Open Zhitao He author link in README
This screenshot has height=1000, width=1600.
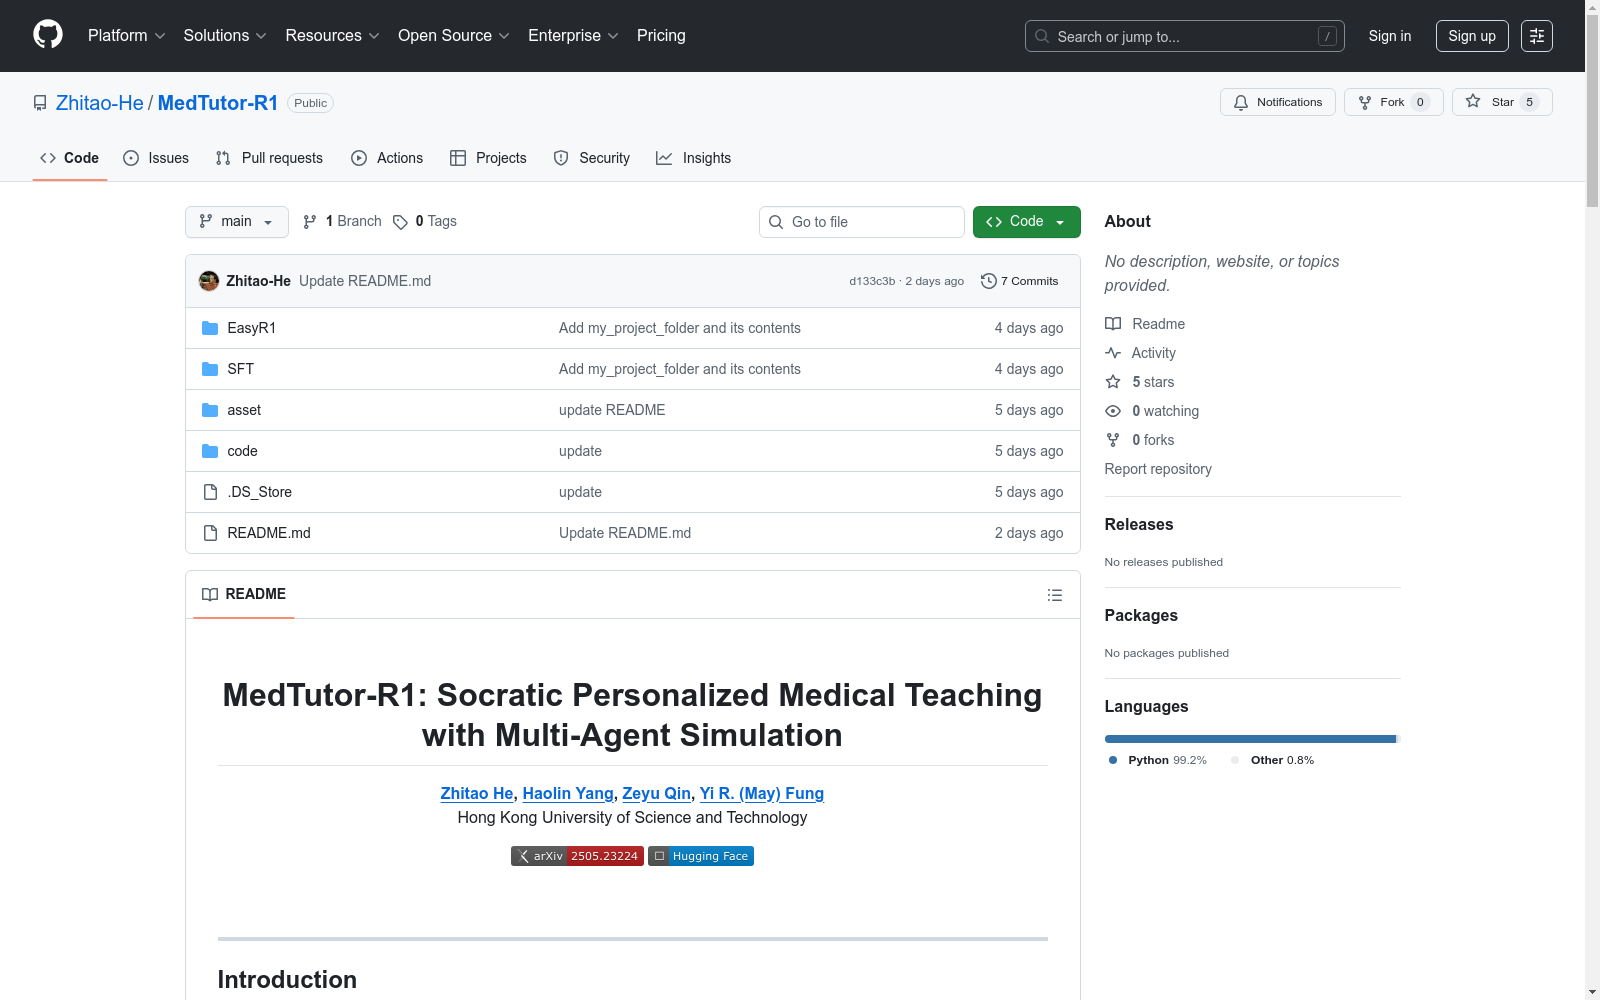tap(477, 793)
